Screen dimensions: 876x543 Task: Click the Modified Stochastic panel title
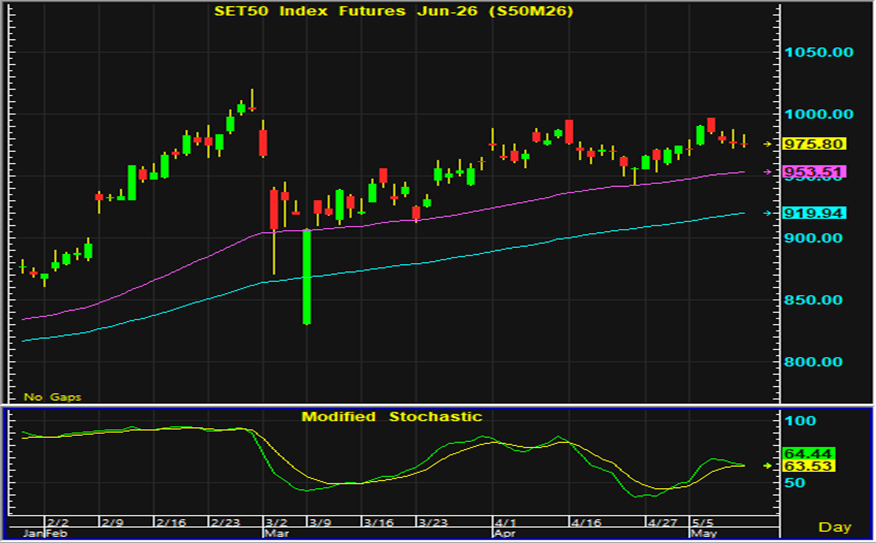(392, 417)
